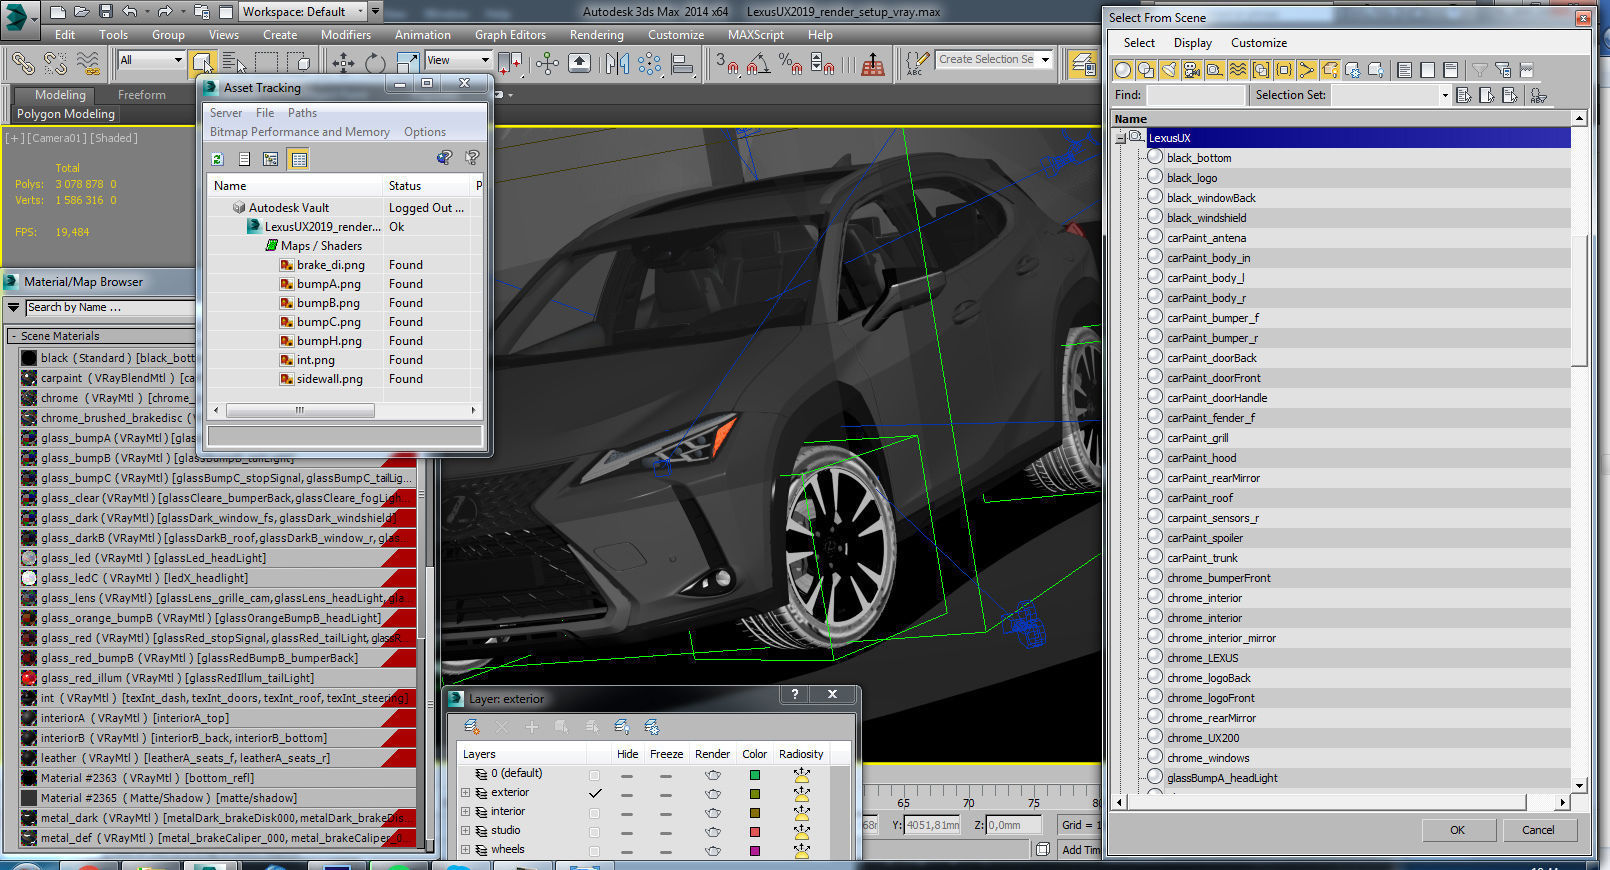This screenshot has width=1610, height=870.
Task: Switch to the Freeform ribbon tab
Action: click(142, 95)
